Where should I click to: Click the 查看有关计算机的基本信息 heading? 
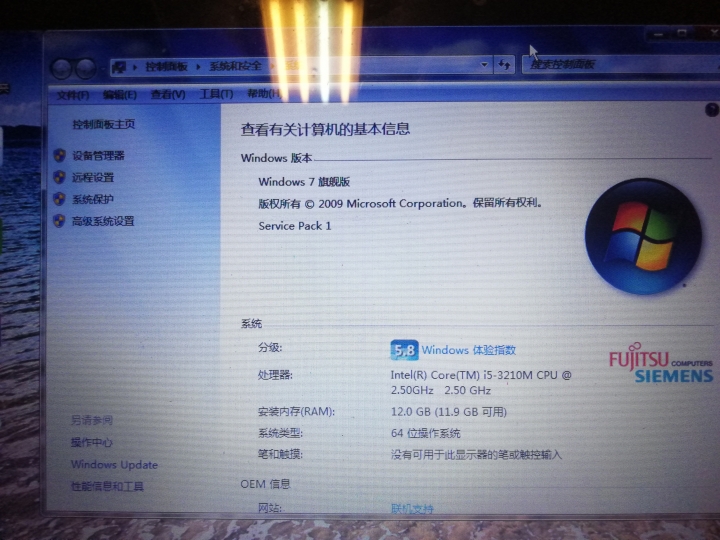tap(325, 129)
